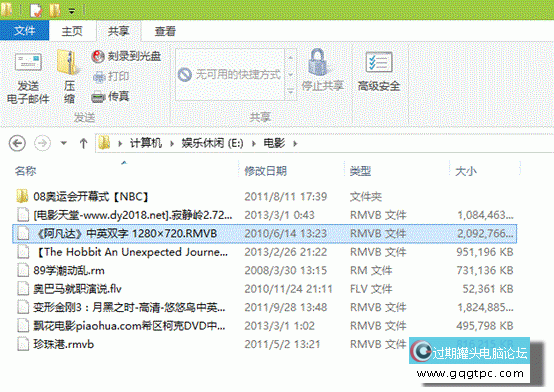Click the FLV 文件 type cell
This screenshot has height=392, width=554.
click(x=371, y=289)
